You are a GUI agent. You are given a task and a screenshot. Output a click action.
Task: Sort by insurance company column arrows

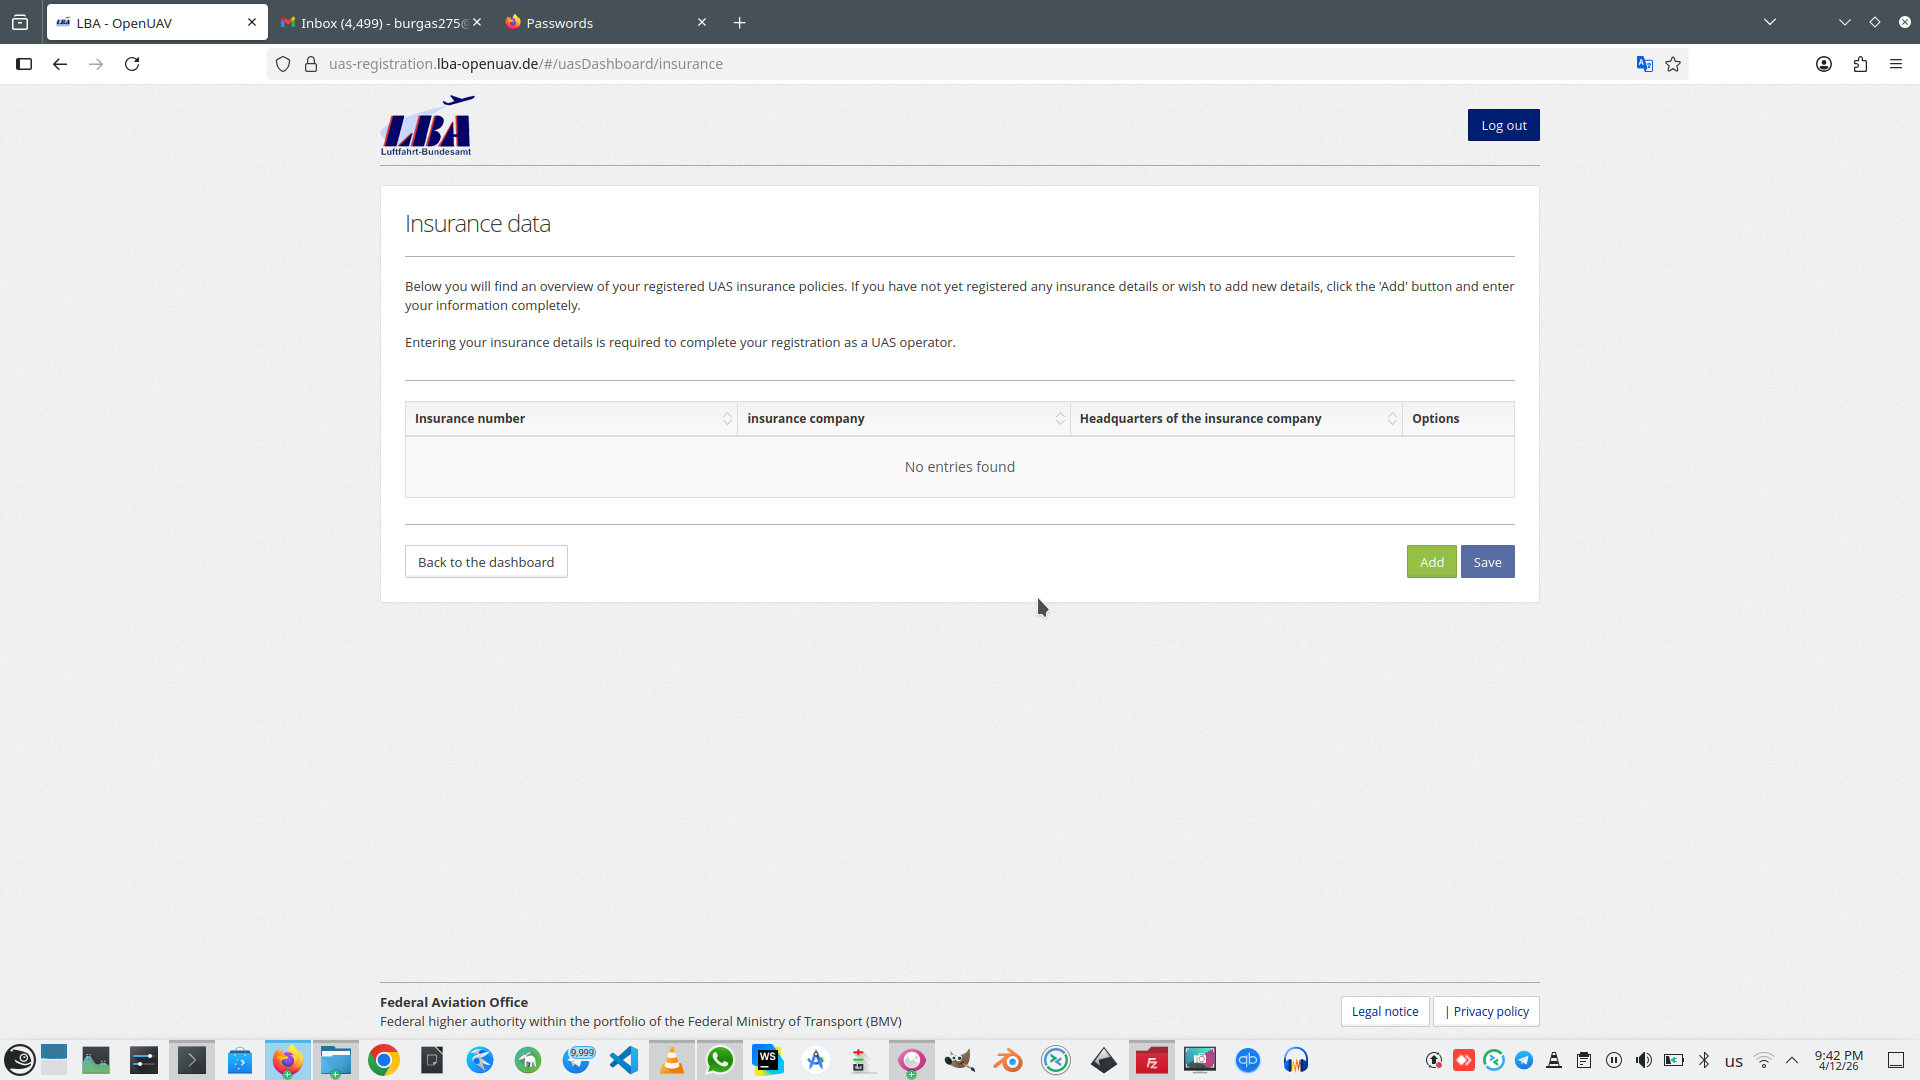tap(1060, 419)
